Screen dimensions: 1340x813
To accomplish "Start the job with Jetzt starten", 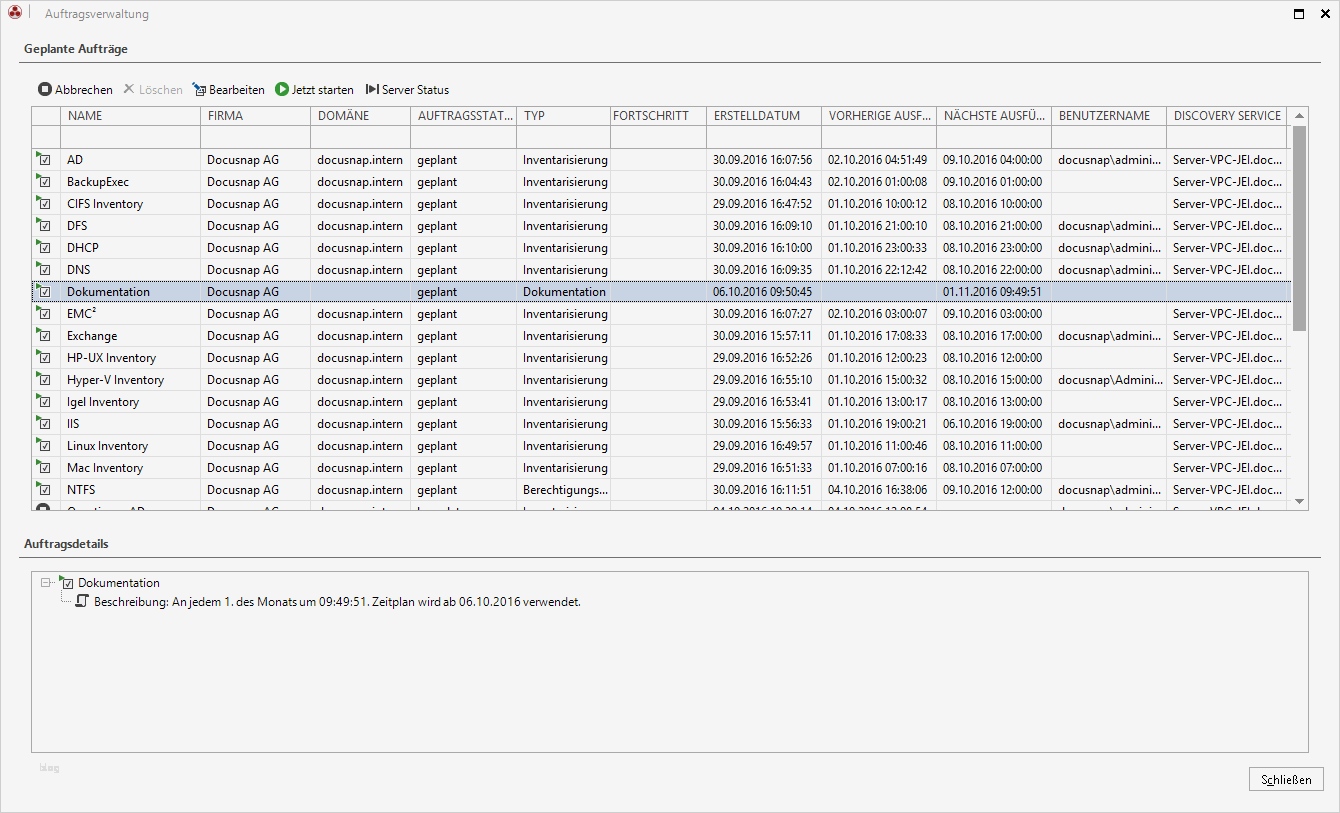I will click(314, 90).
